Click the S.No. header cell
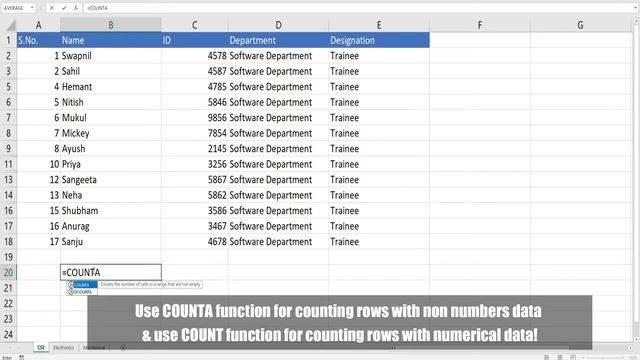640x360 pixels. pos(38,40)
